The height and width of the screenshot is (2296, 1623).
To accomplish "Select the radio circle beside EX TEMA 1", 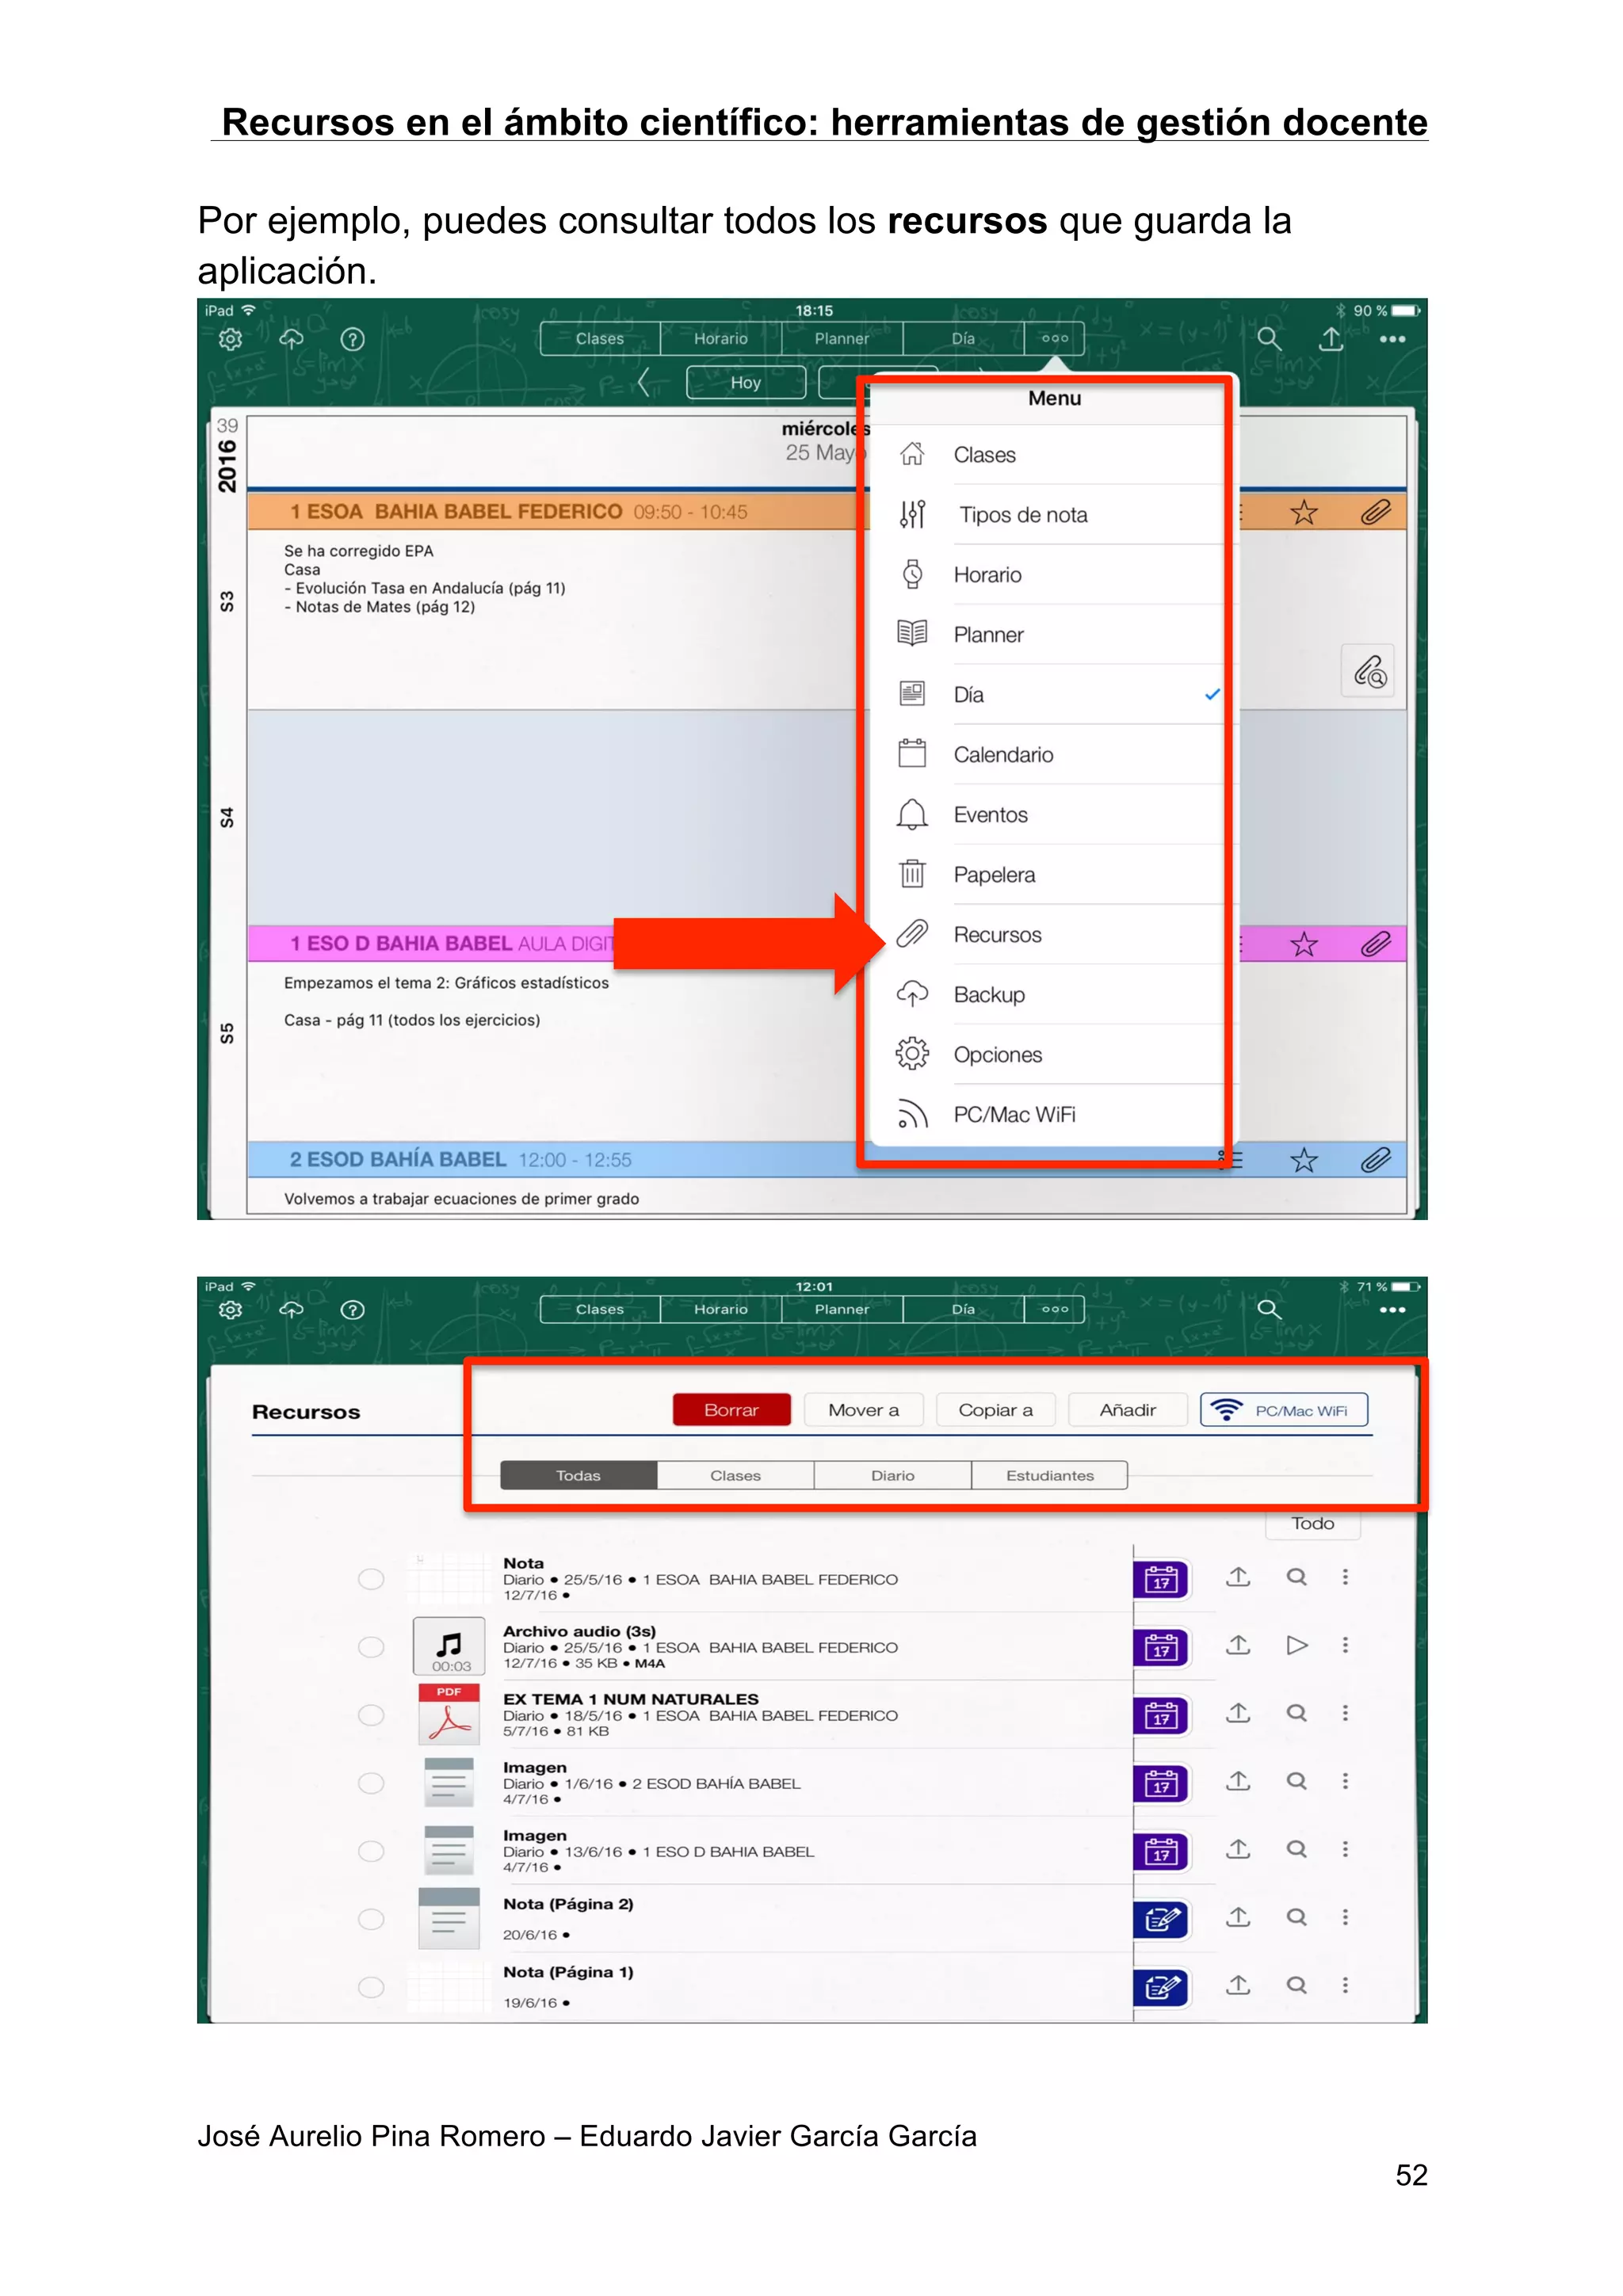I will (371, 1715).
